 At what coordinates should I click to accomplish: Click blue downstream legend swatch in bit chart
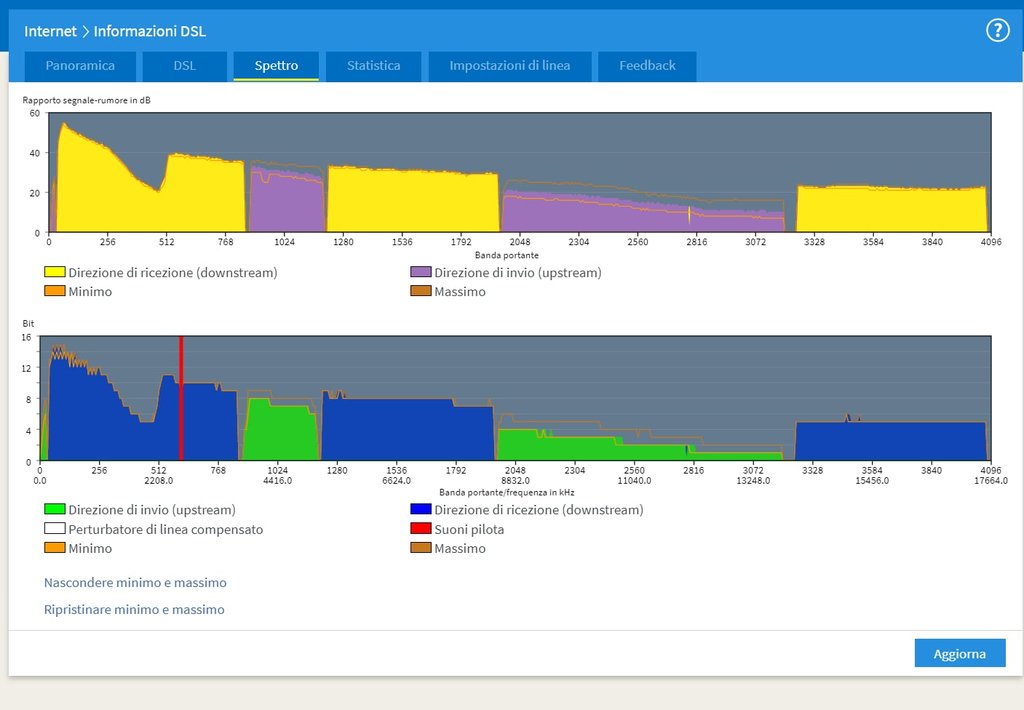(420, 510)
